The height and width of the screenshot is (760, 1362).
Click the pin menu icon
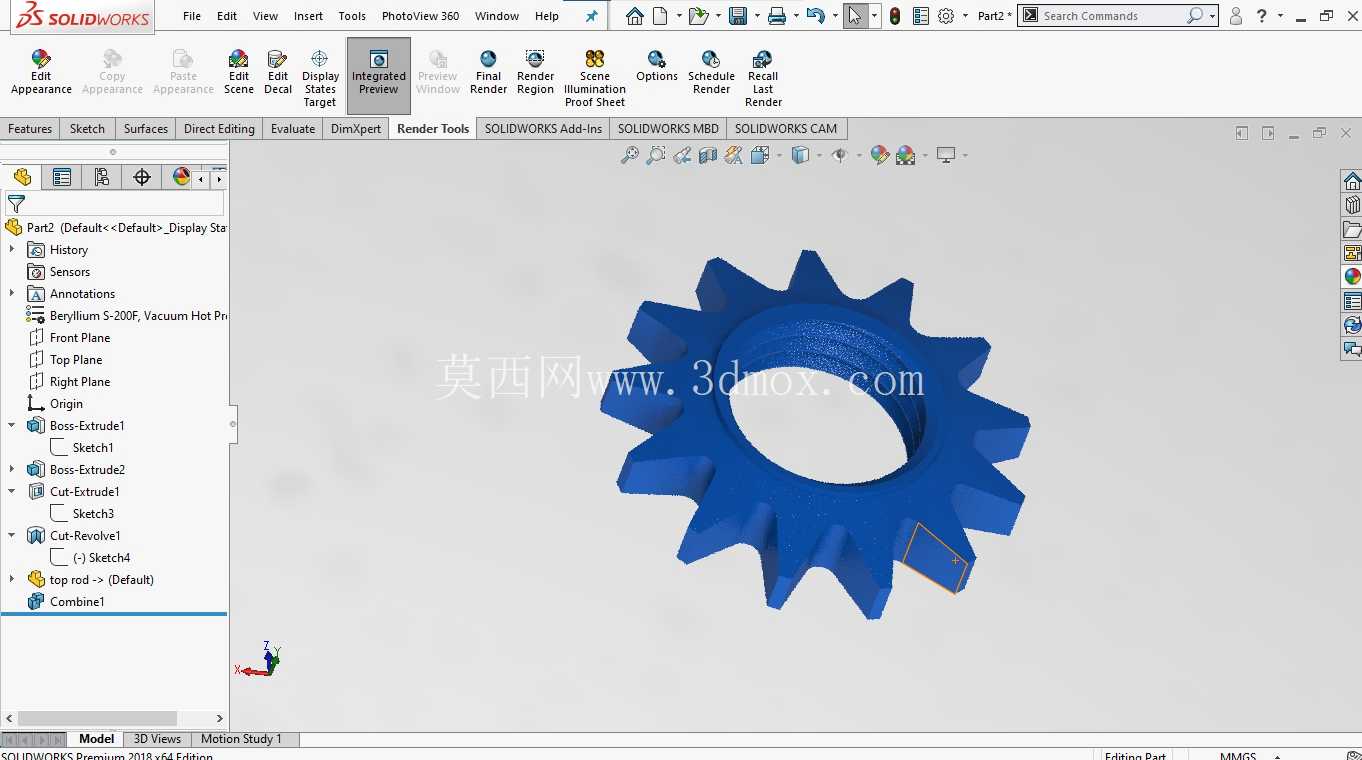tap(591, 16)
